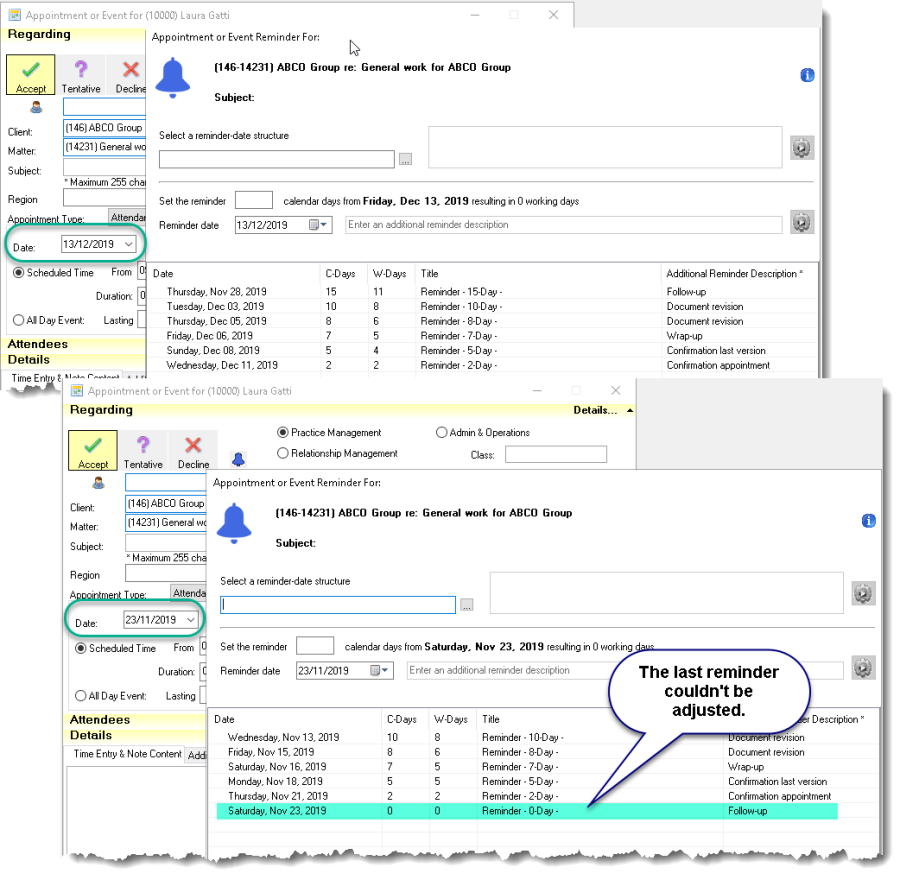Image resolution: width=900 pixels, height=880 pixels.
Task: Click the large bell in the 13/12/2019 reminder panel
Action: (x=173, y=78)
